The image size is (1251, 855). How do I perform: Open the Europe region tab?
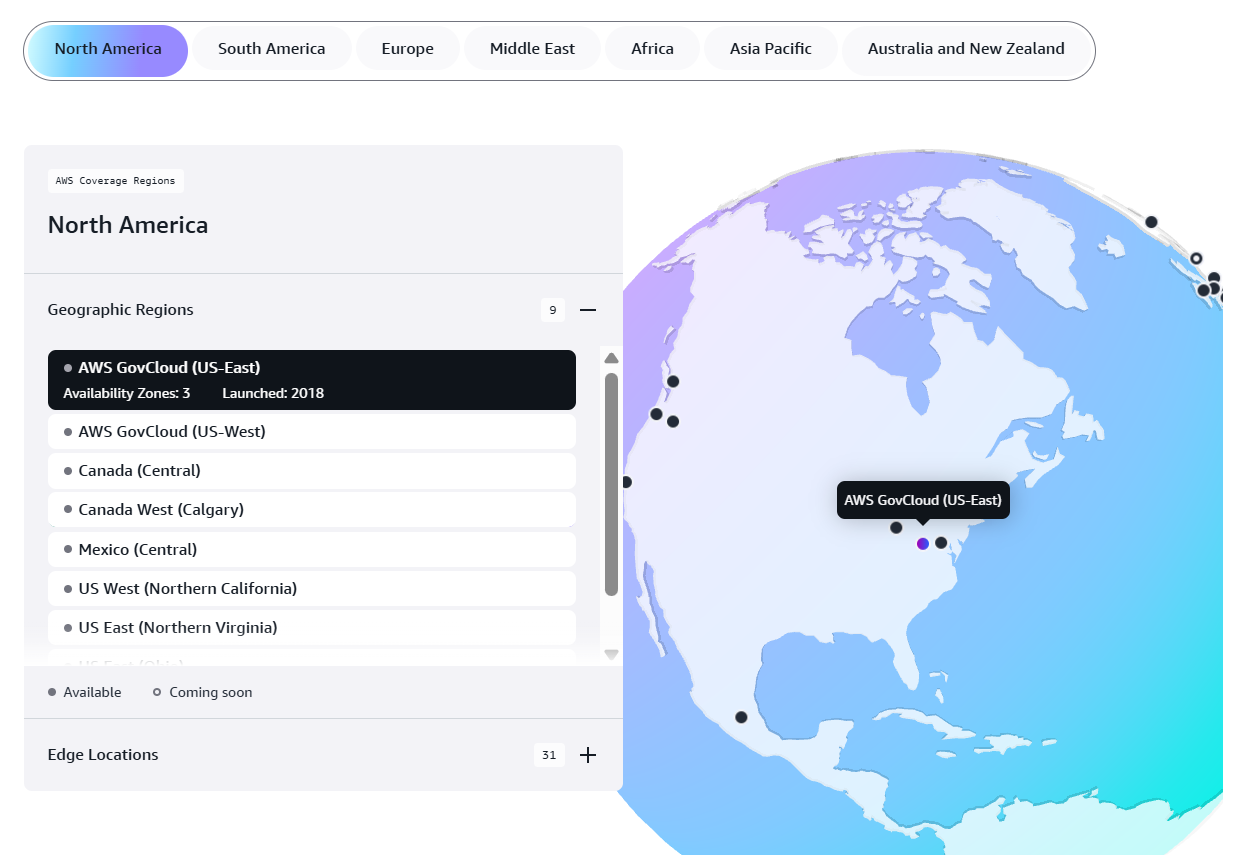pos(408,49)
